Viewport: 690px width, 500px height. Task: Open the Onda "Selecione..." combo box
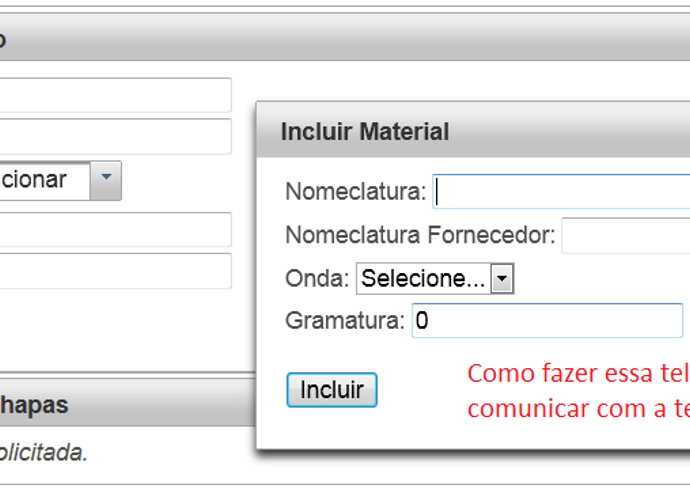[435, 279]
